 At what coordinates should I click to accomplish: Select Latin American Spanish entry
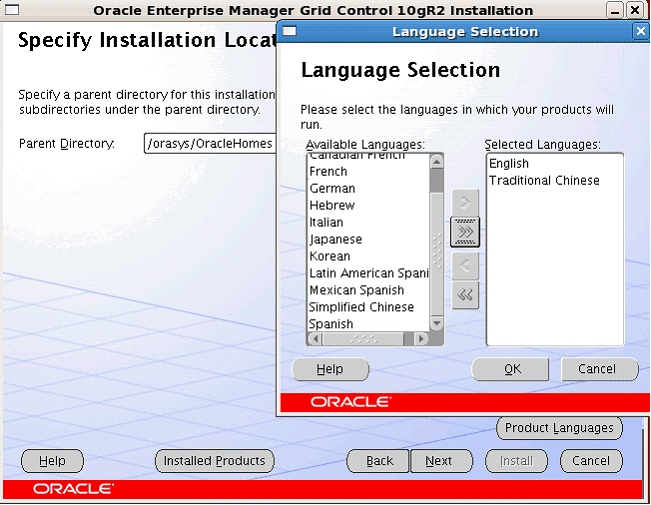(369, 273)
